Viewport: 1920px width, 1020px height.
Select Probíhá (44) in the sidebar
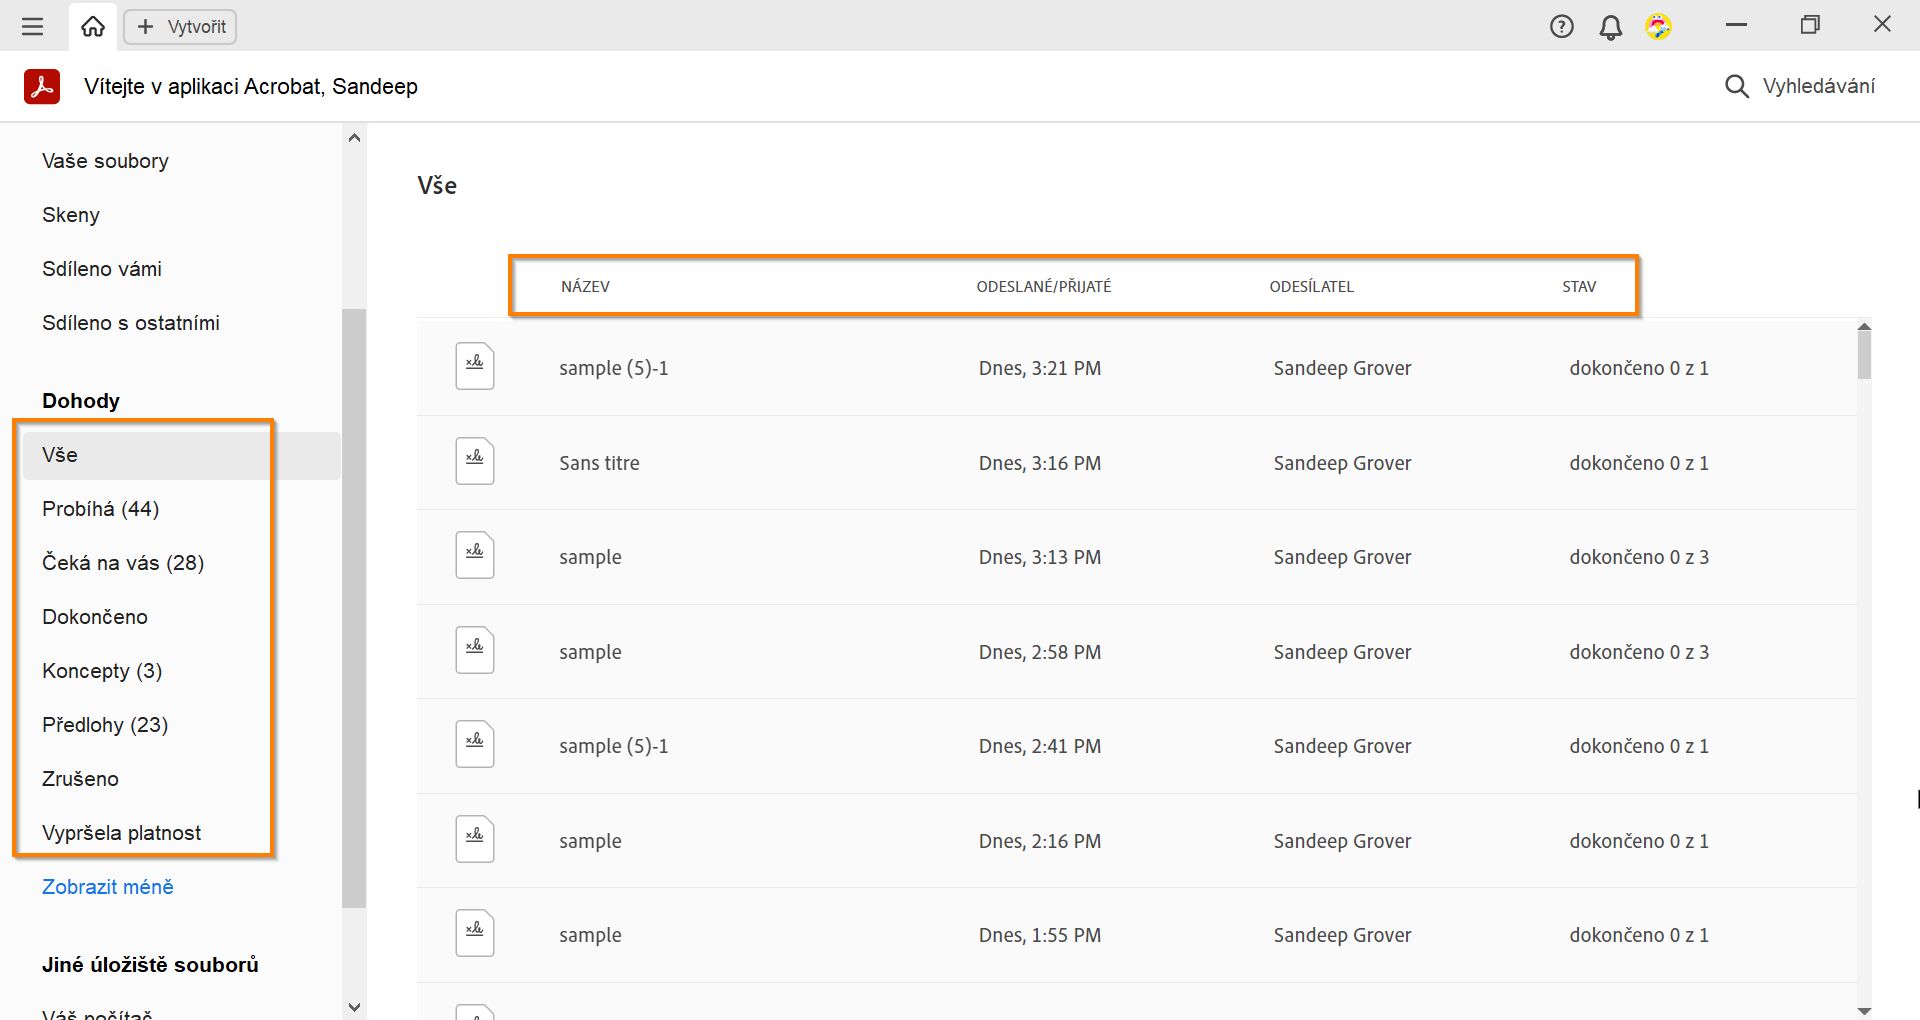click(x=101, y=509)
